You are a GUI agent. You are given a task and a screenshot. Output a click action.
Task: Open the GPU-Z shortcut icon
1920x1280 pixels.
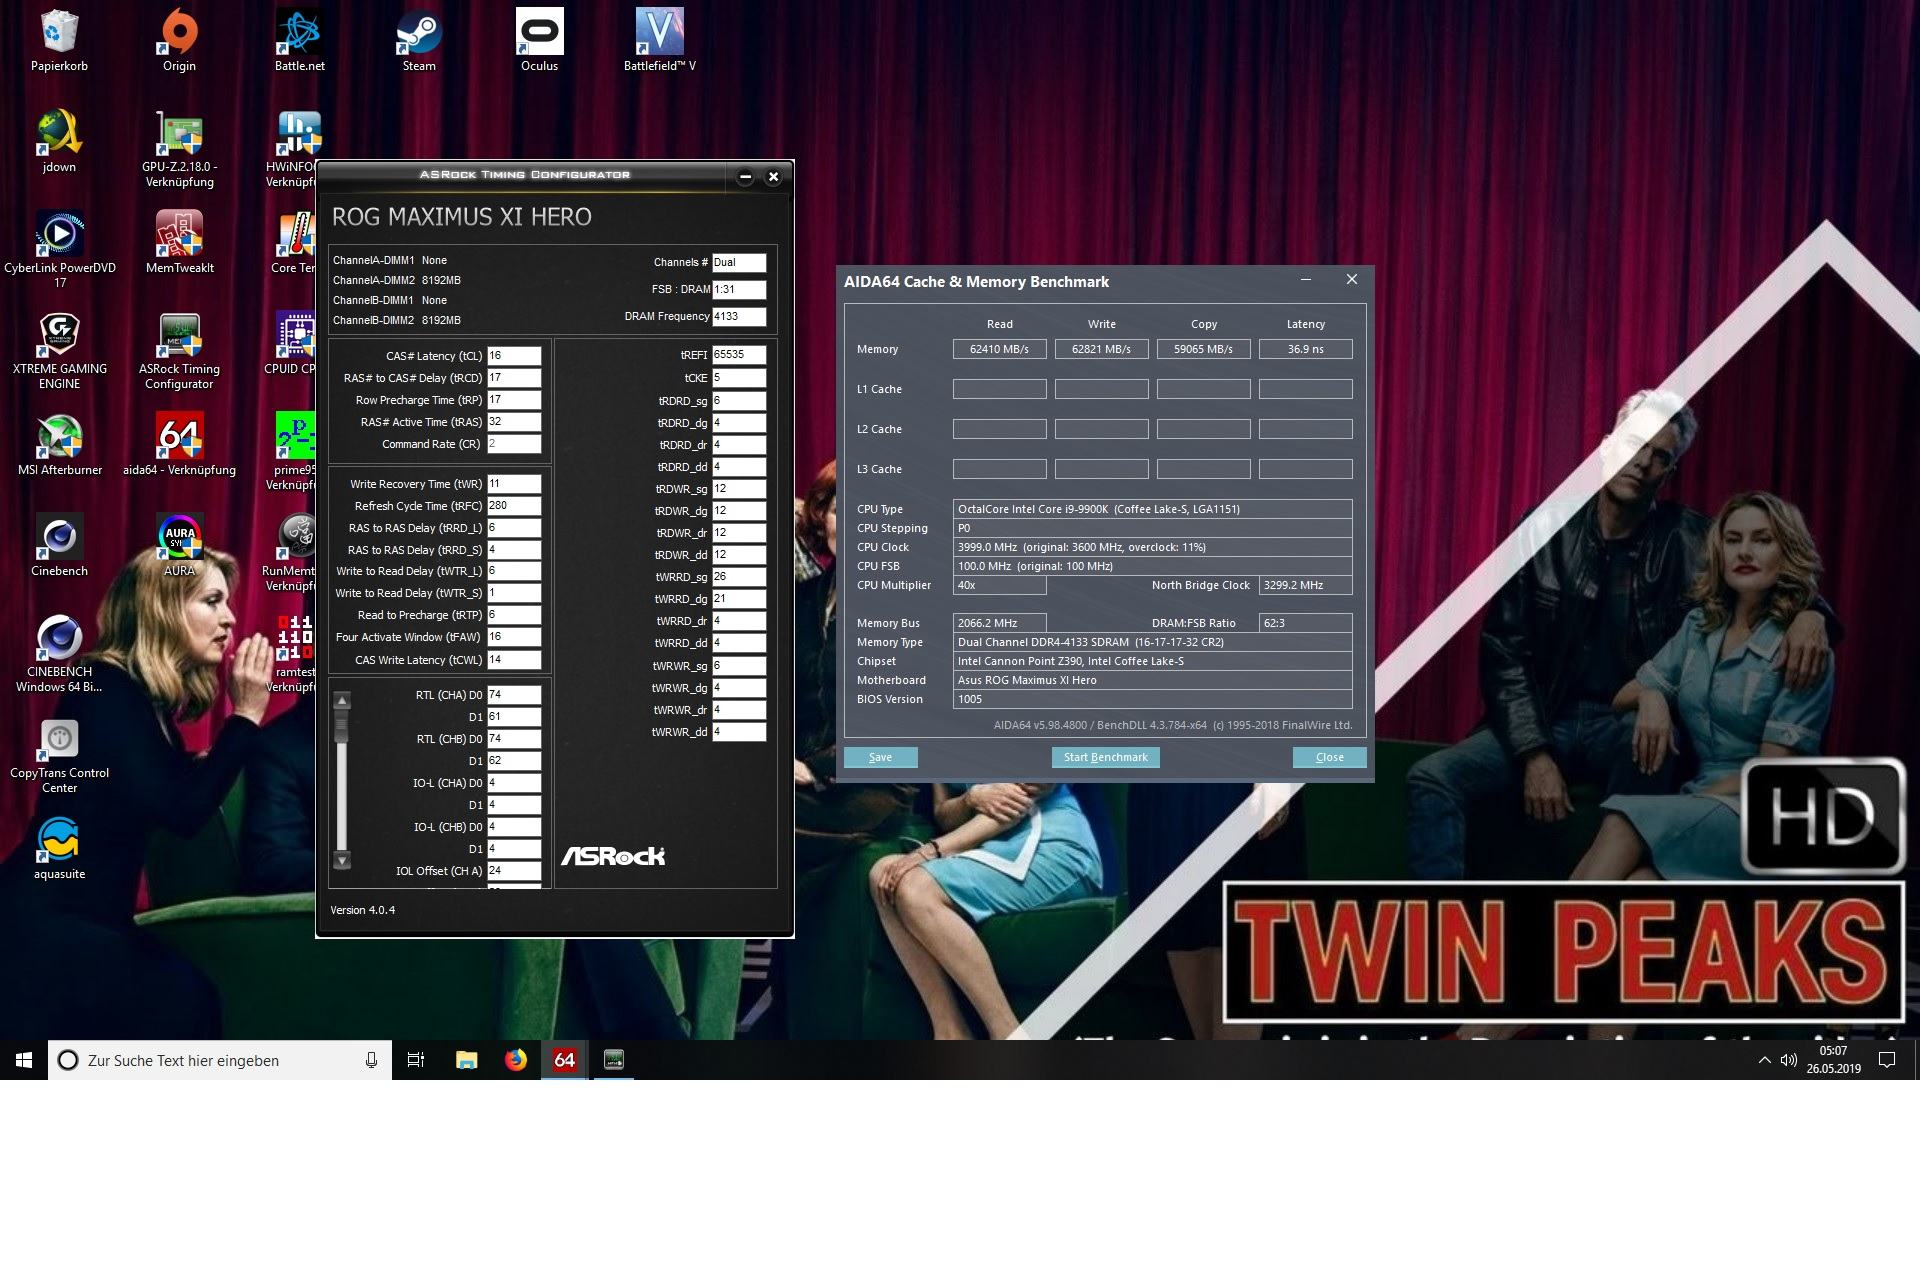pyautogui.click(x=180, y=148)
